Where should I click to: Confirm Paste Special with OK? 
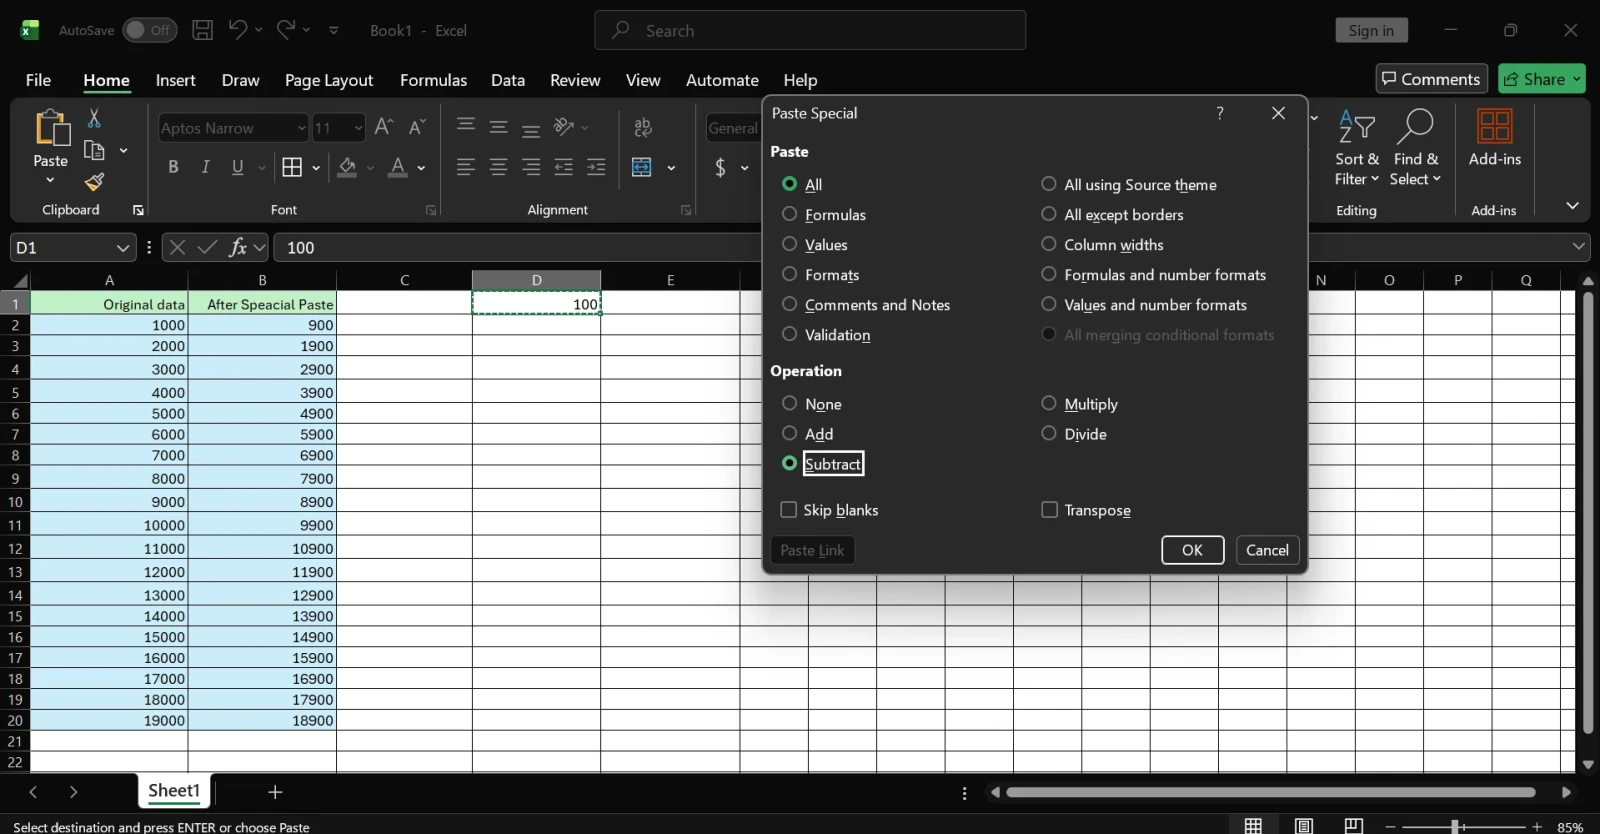coord(1192,550)
